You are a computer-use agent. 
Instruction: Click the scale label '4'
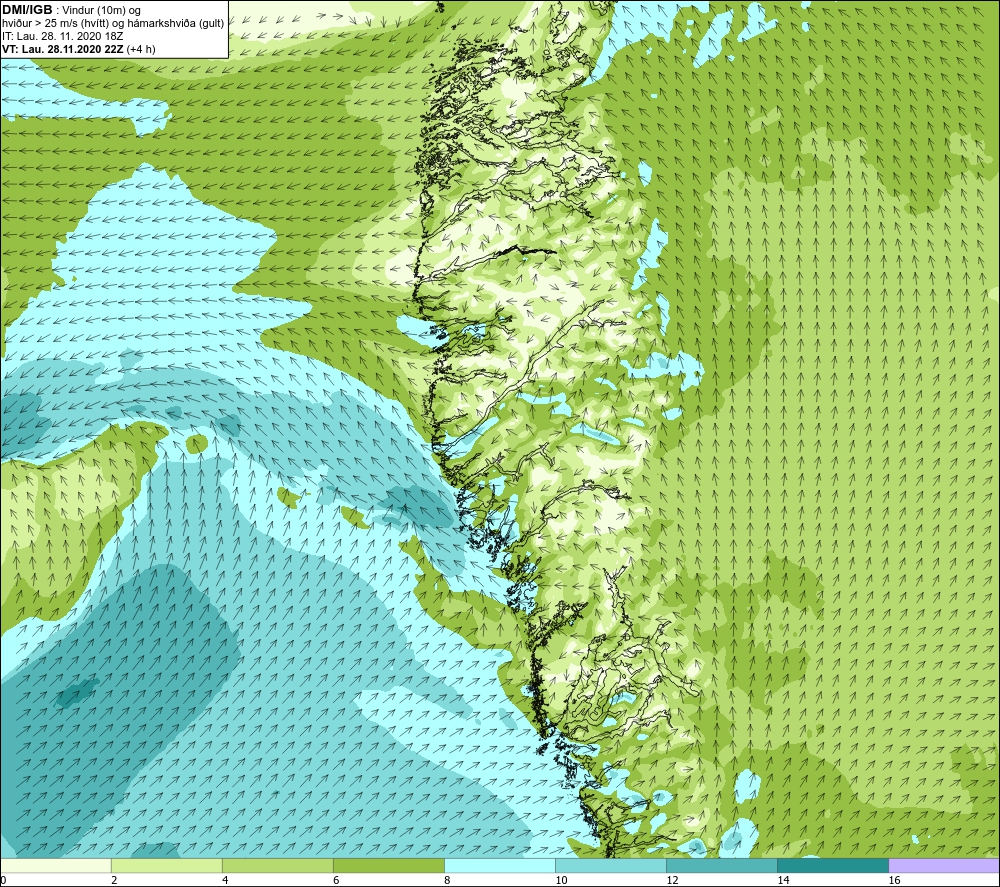coord(225,880)
